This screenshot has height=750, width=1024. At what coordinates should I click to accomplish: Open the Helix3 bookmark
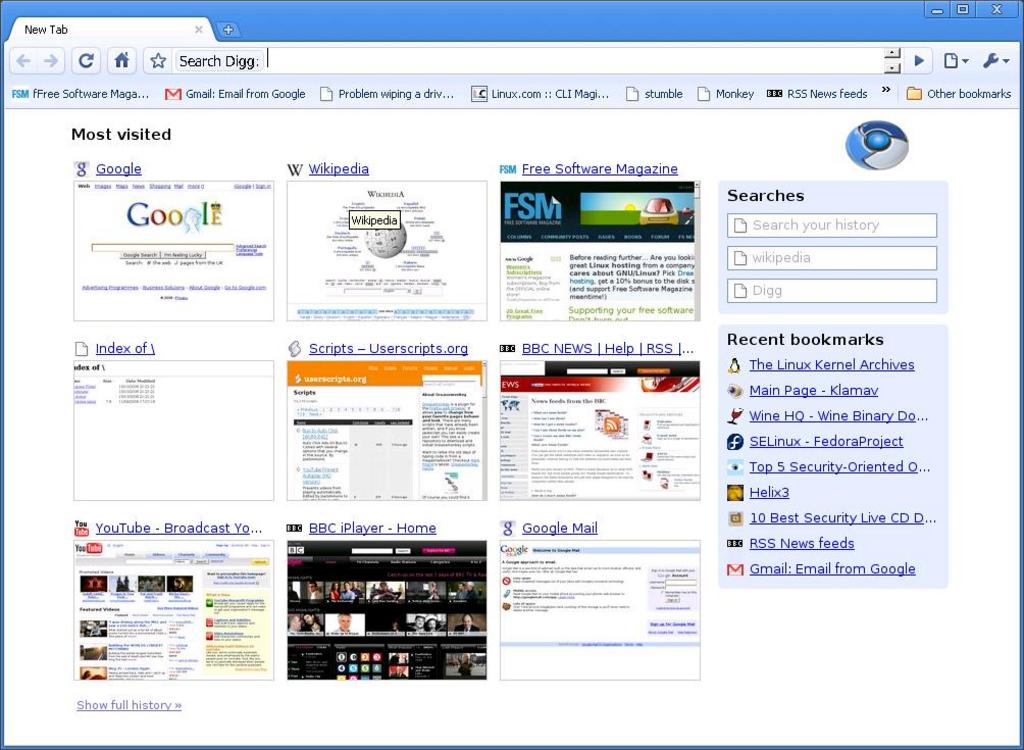(769, 492)
